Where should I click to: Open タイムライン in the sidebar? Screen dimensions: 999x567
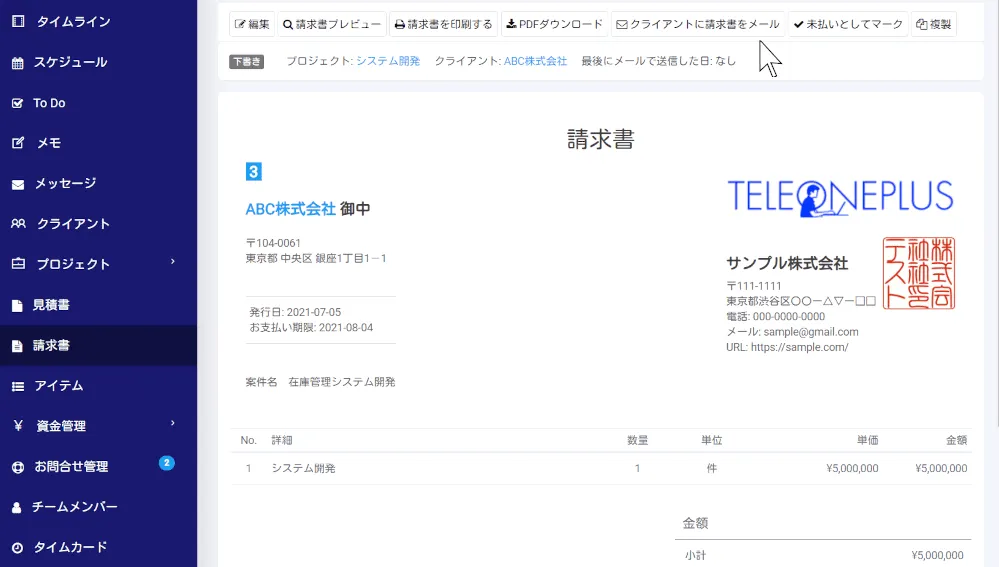[x=98, y=22]
